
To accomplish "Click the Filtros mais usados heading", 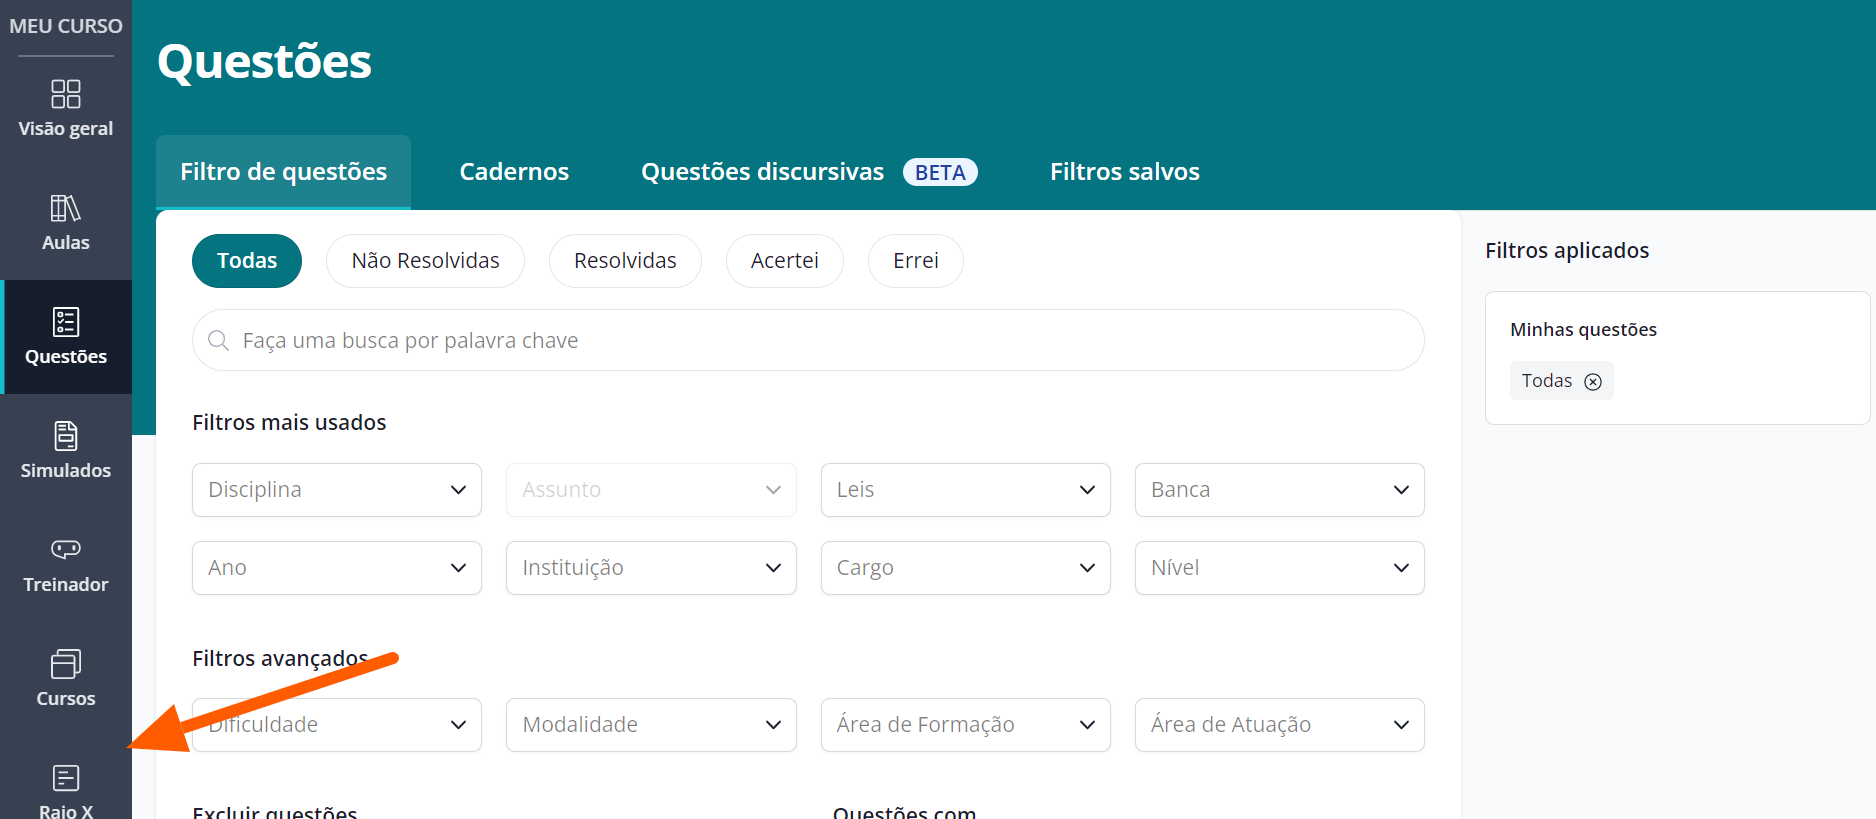I will coord(289,423).
